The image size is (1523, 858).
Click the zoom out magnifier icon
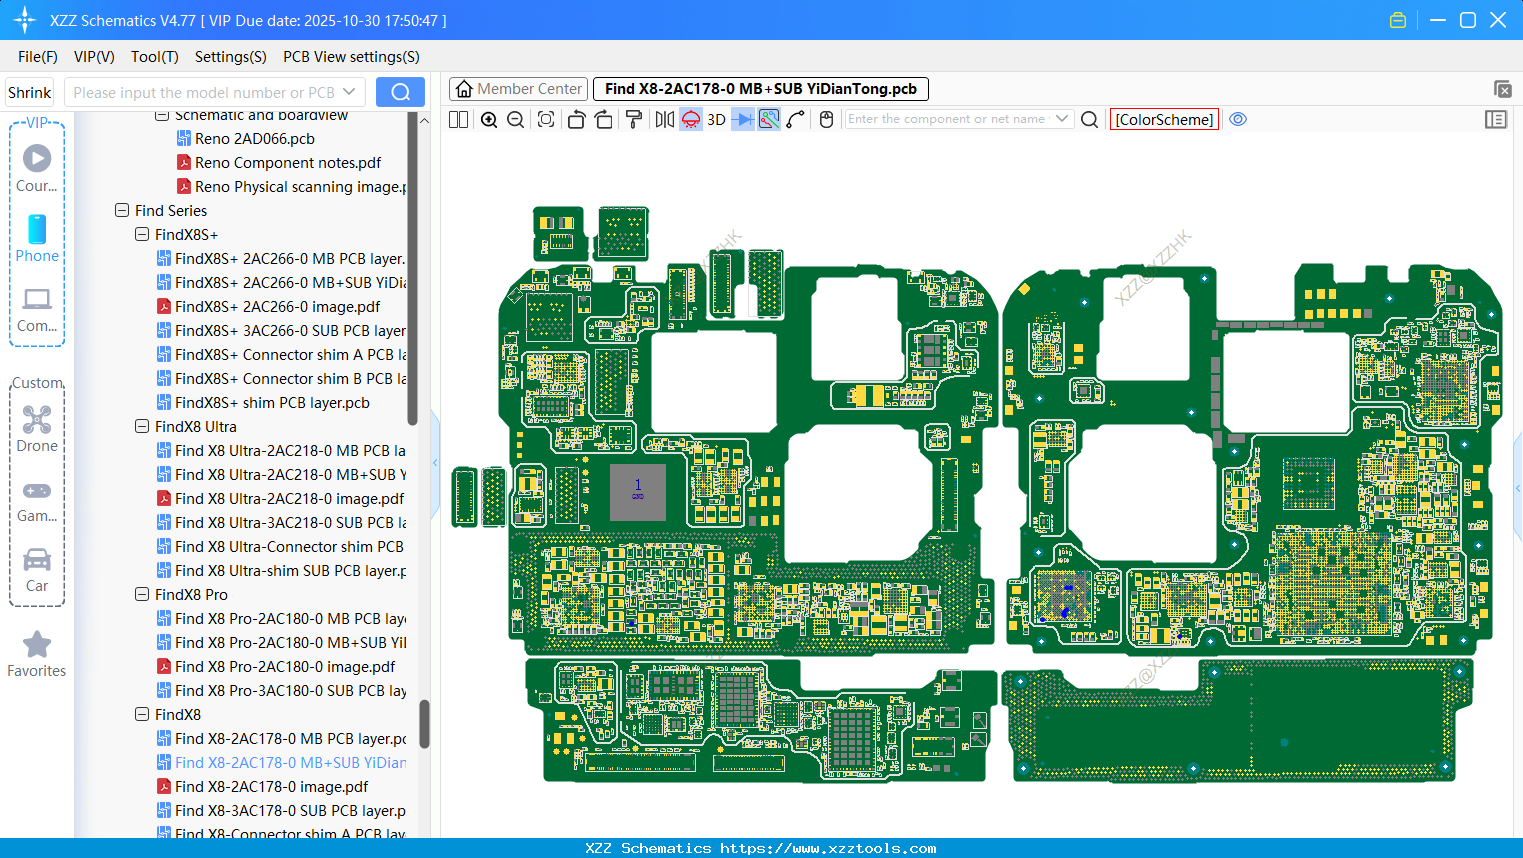click(x=516, y=120)
